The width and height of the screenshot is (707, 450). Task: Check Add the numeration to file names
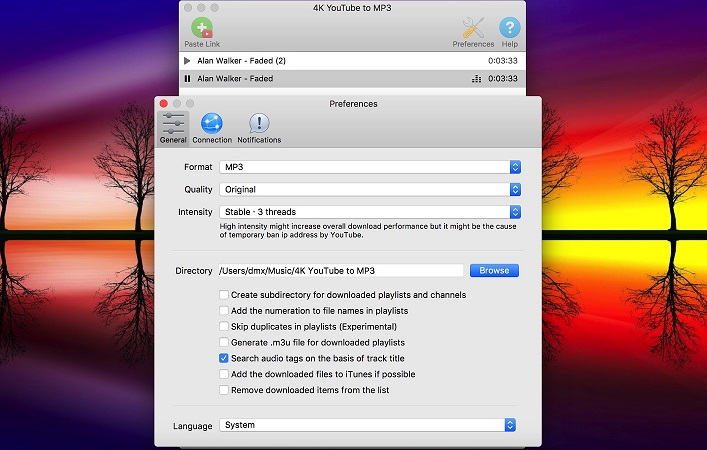[224, 311]
